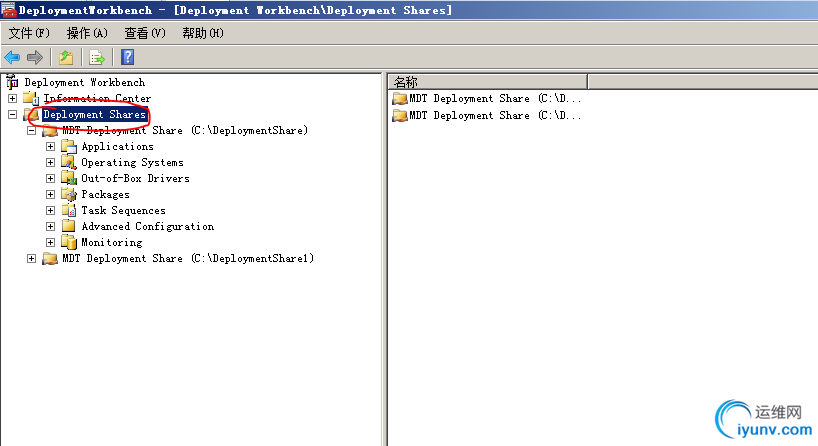Click the DeploymentShare1 folder icon in tree
Image resolution: width=818 pixels, height=446 pixels.
tap(50, 258)
